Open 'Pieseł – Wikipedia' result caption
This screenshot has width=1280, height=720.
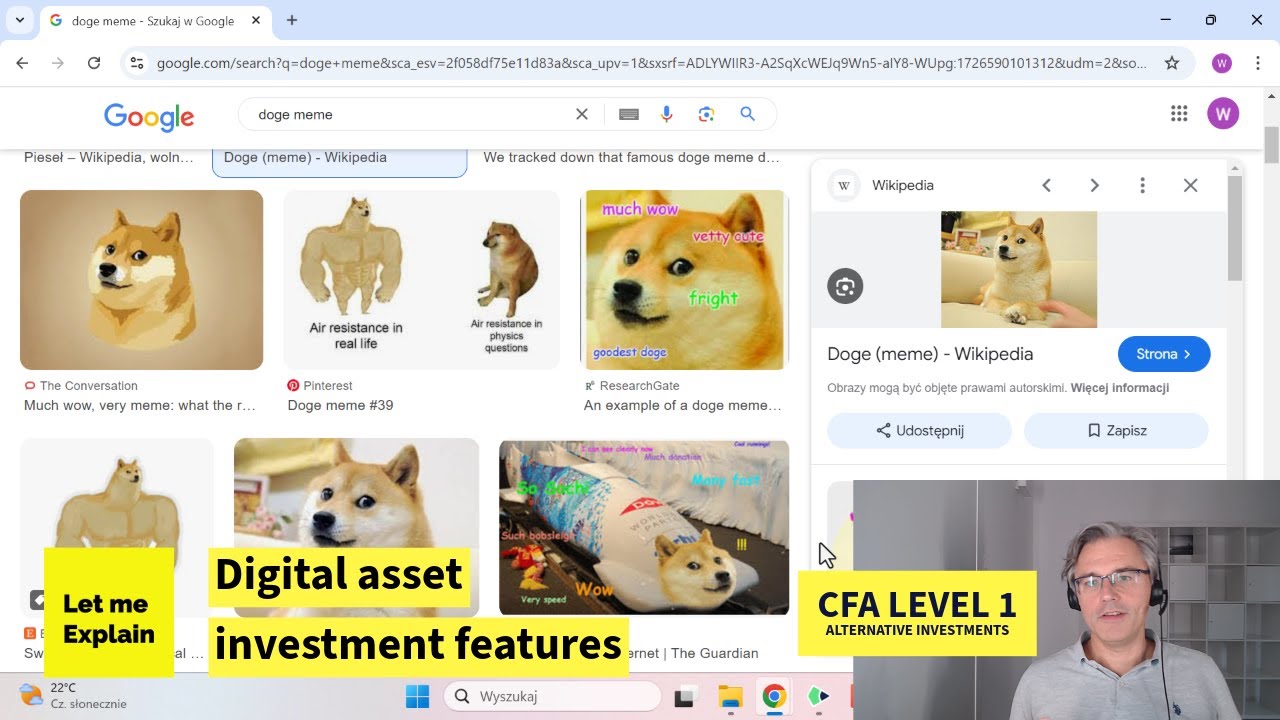coord(109,157)
